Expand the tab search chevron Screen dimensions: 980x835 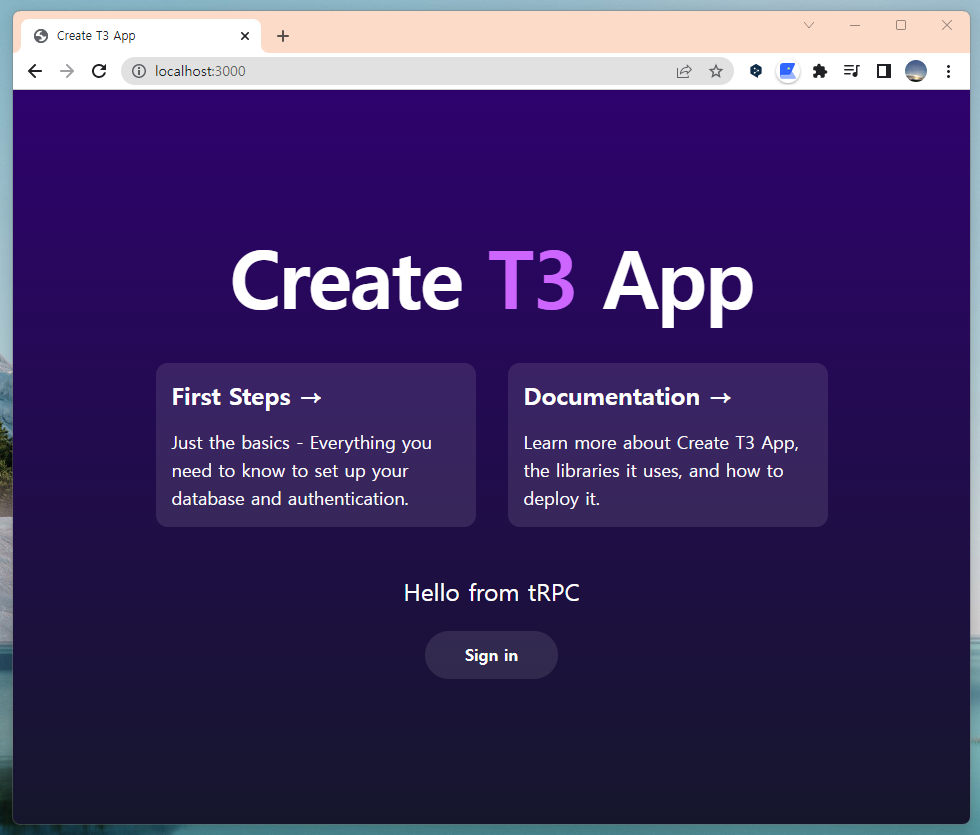[809, 25]
